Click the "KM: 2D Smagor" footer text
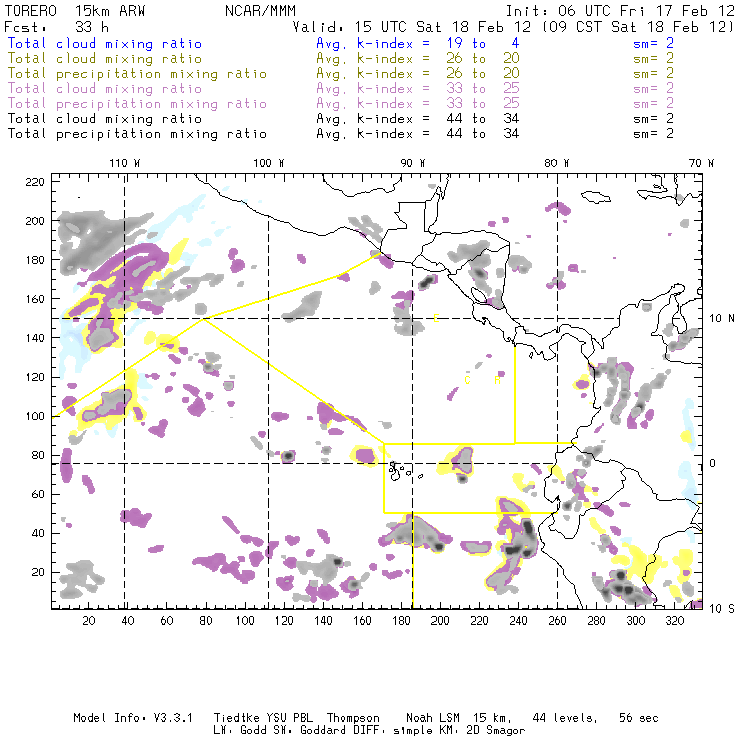 [x=481, y=731]
